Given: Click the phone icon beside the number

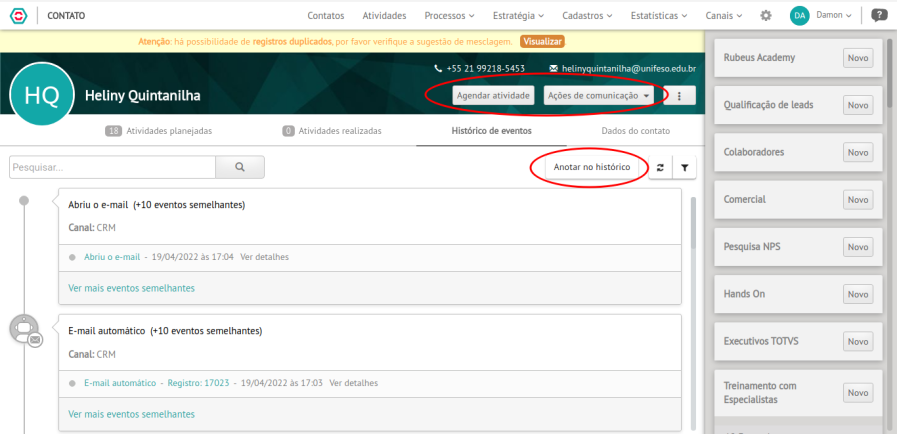Looking at the screenshot, I should pyautogui.click(x=438, y=69).
